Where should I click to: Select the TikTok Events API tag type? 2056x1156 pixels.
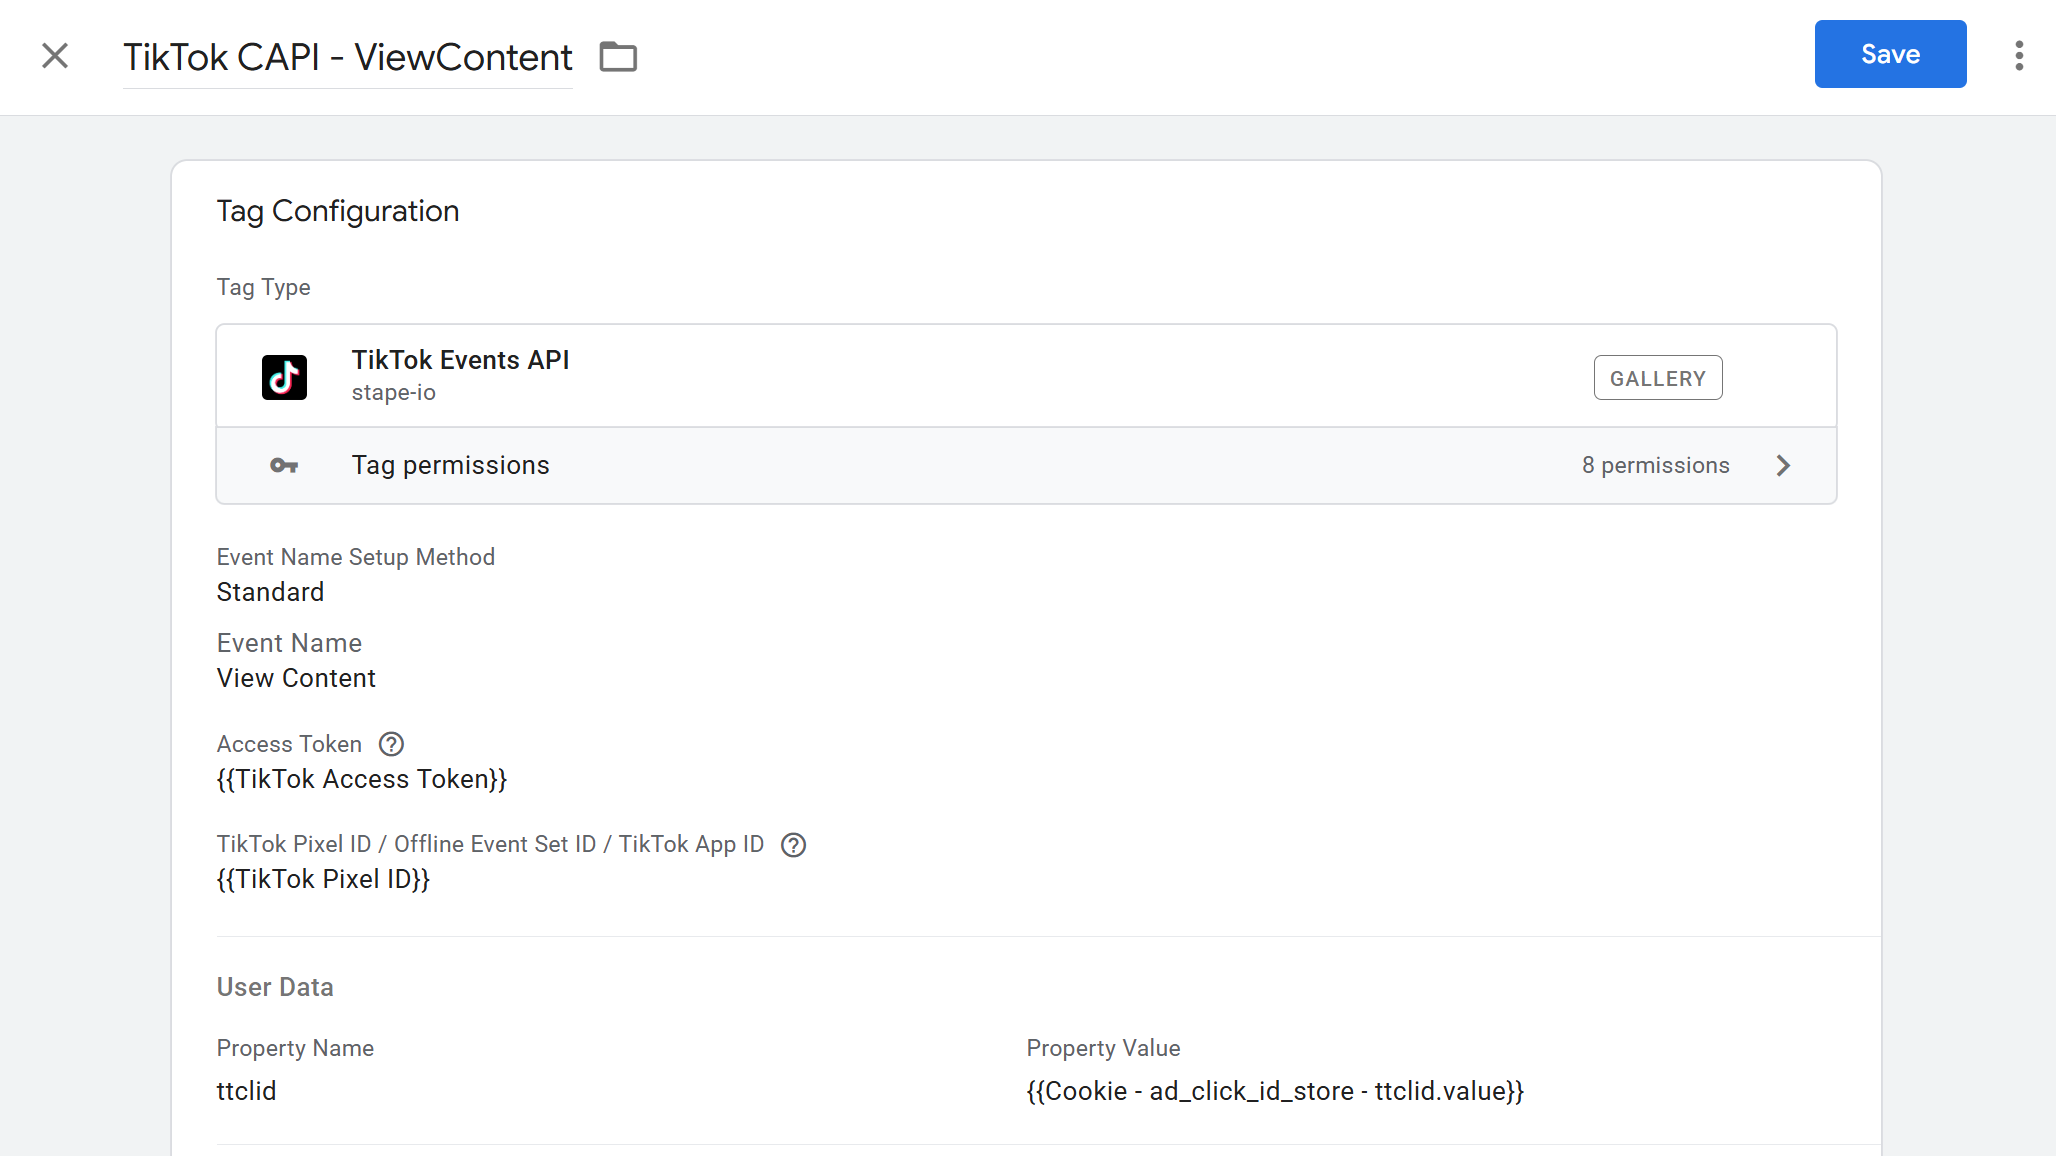point(460,361)
